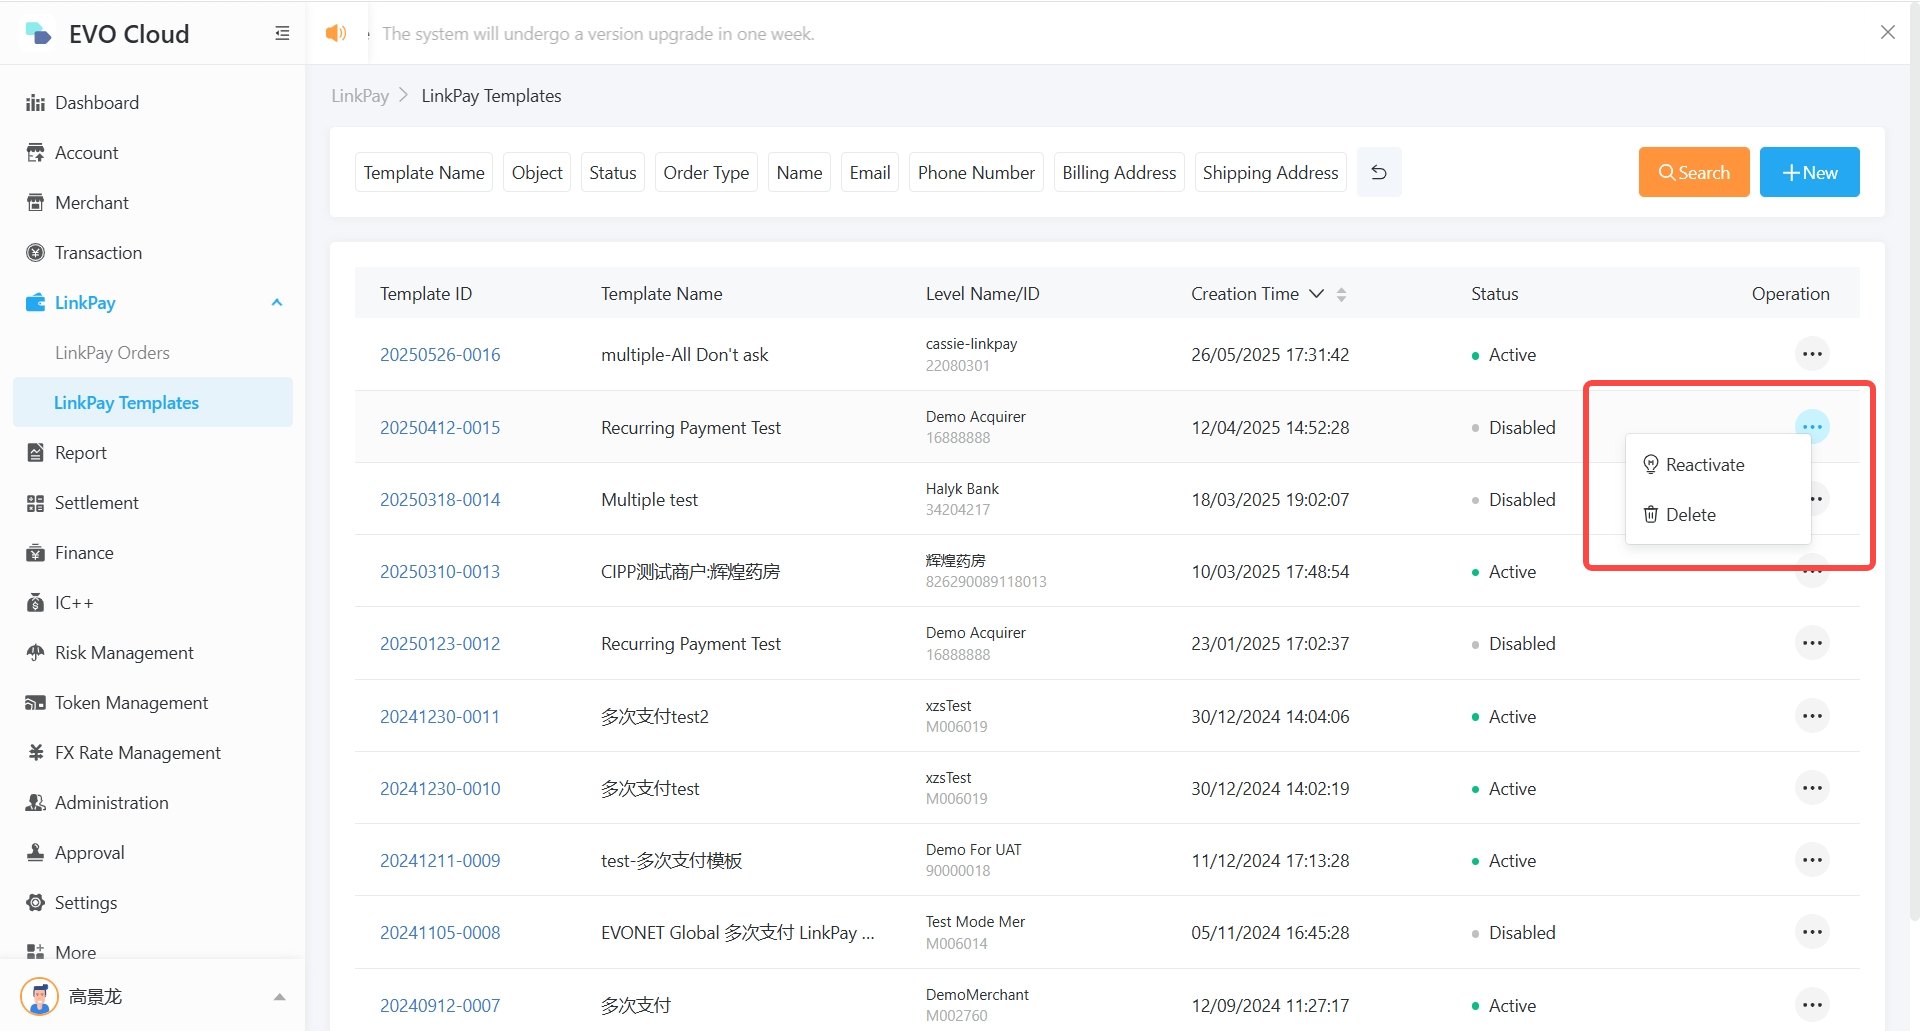This screenshot has height=1031, width=1920.
Task: Click the Template Name filter field
Action: coord(424,173)
